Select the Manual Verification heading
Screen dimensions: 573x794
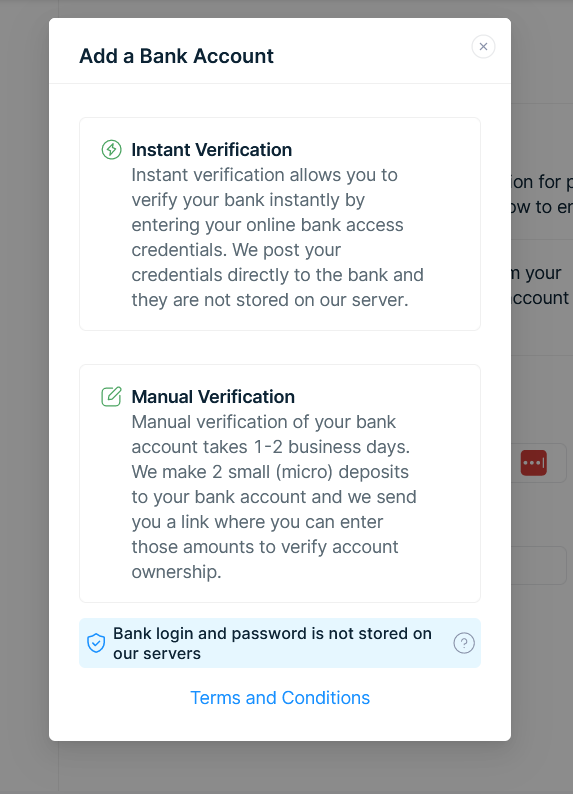pos(213,396)
